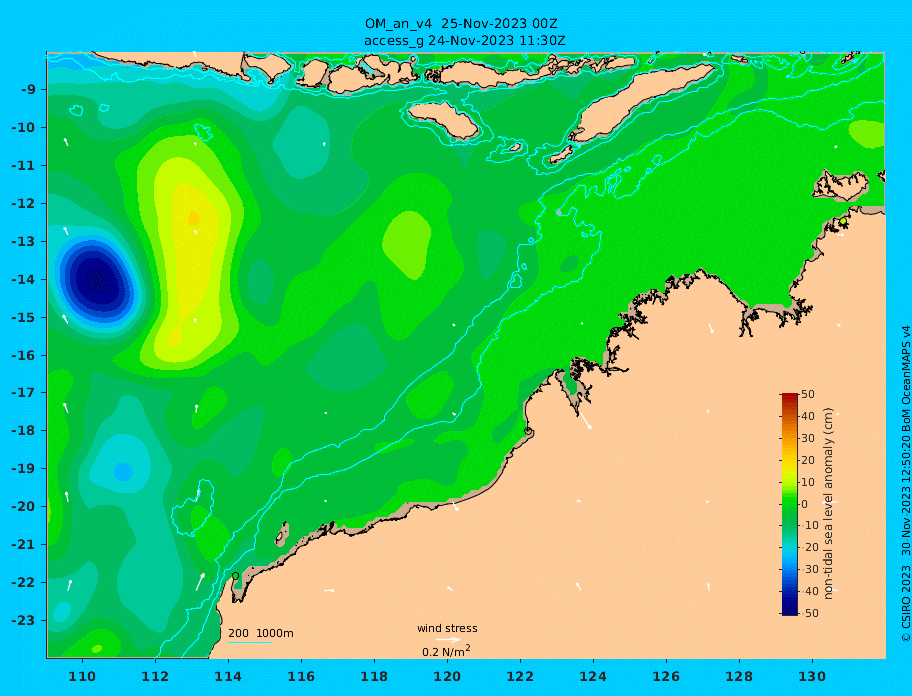Click the dark blue low anomaly centre
Viewport: 912px width, 696px height.
(98, 281)
